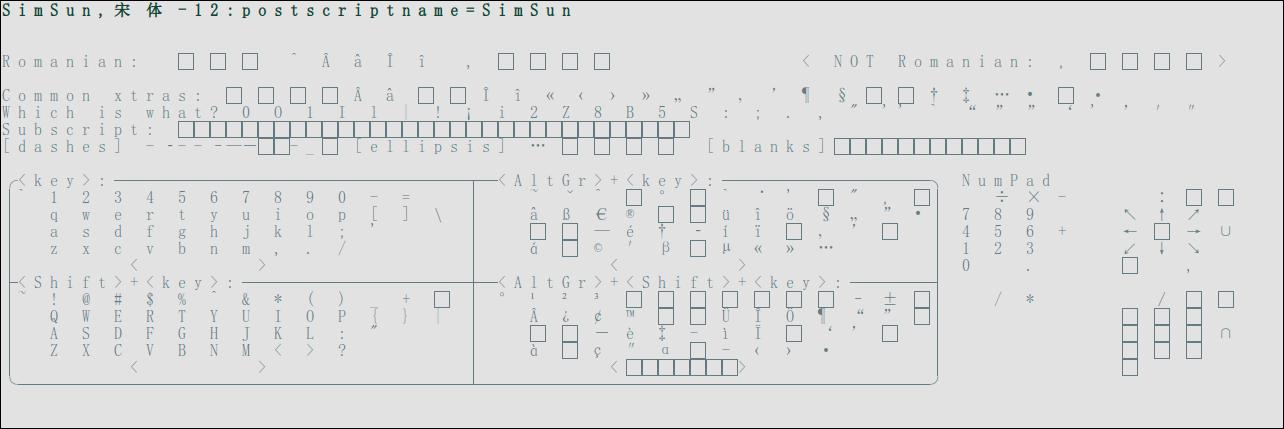Click the up arrow in the arrow cluster
Image resolution: width=1284 pixels, height=429 pixels.
(1161, 214)
